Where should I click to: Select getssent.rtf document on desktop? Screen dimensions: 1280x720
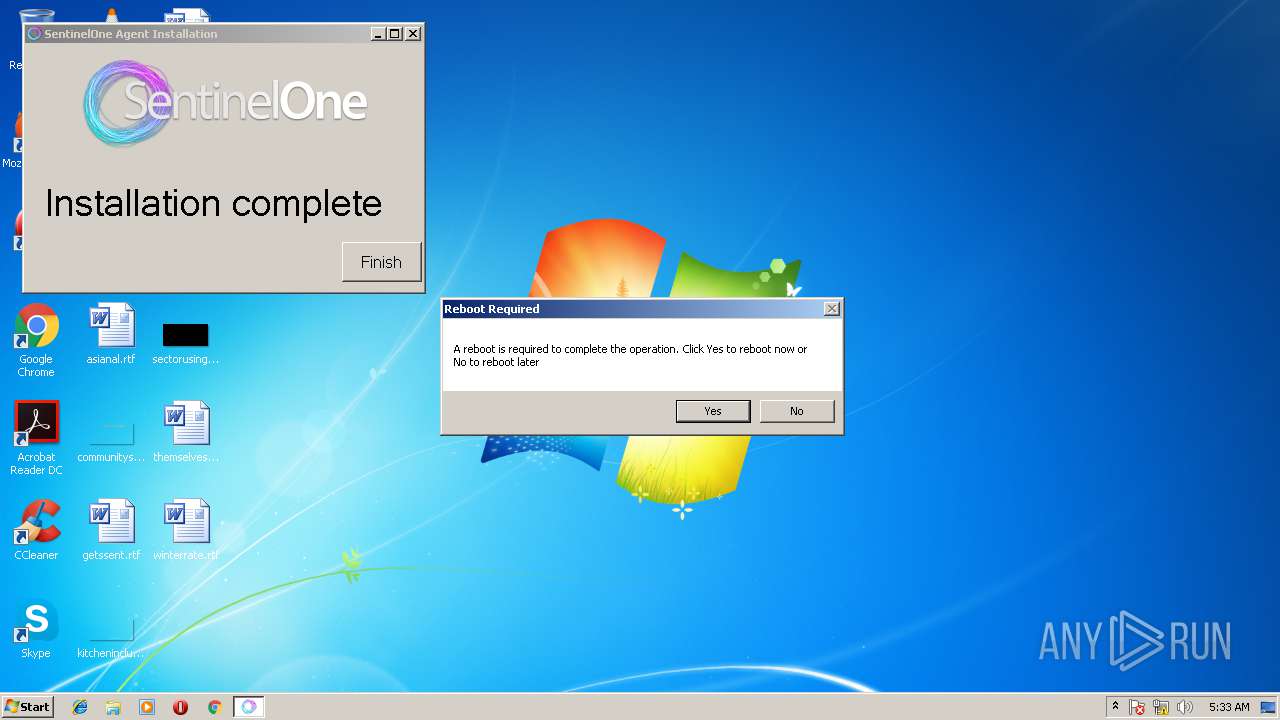pyautogui.click(x=111, y=530)
